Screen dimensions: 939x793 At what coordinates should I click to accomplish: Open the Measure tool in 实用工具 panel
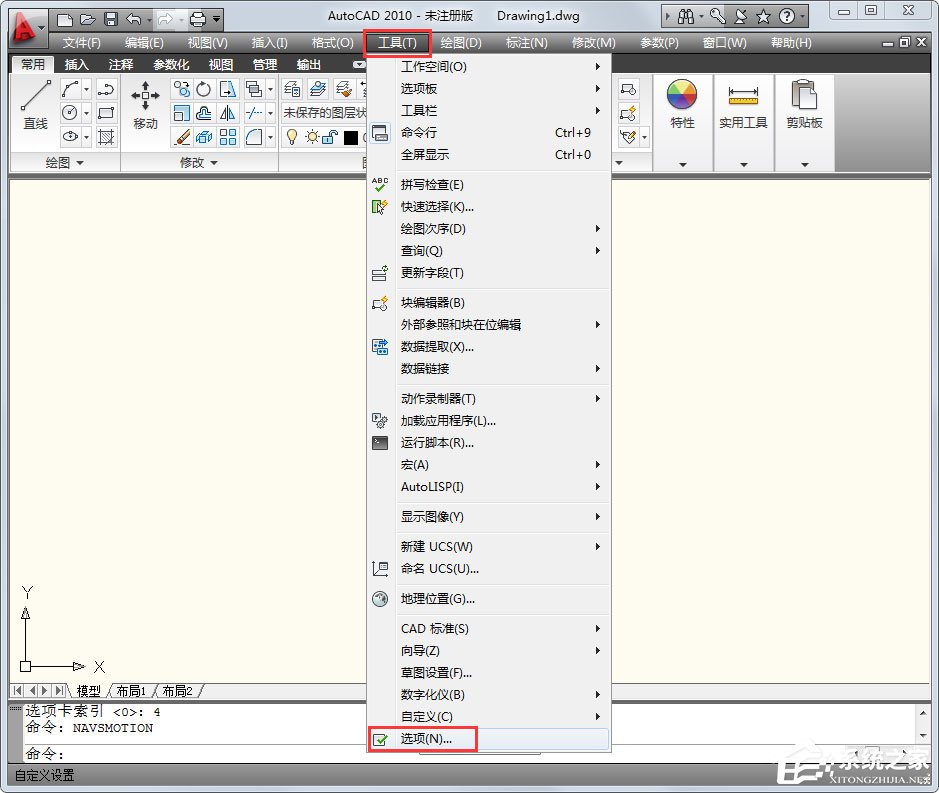[743, 95]
